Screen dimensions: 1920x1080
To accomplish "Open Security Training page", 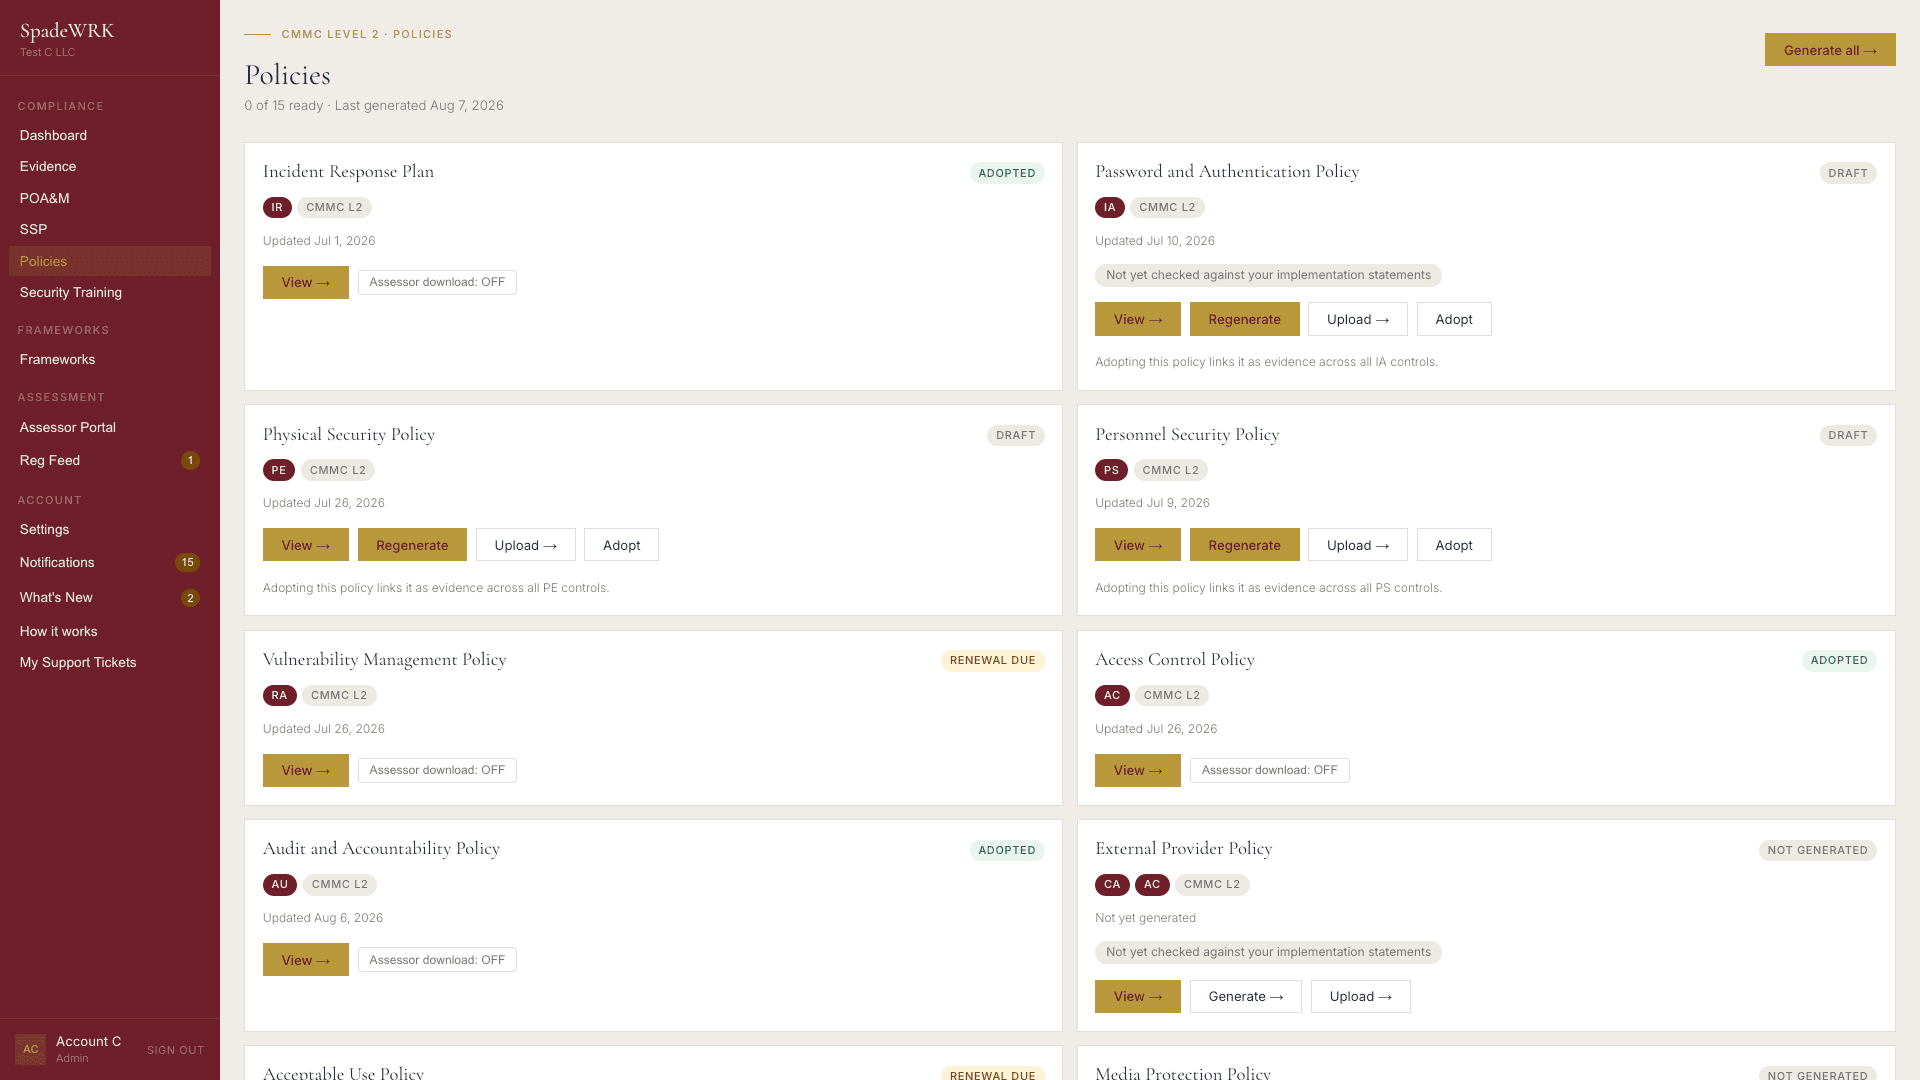I will (110, 292).
